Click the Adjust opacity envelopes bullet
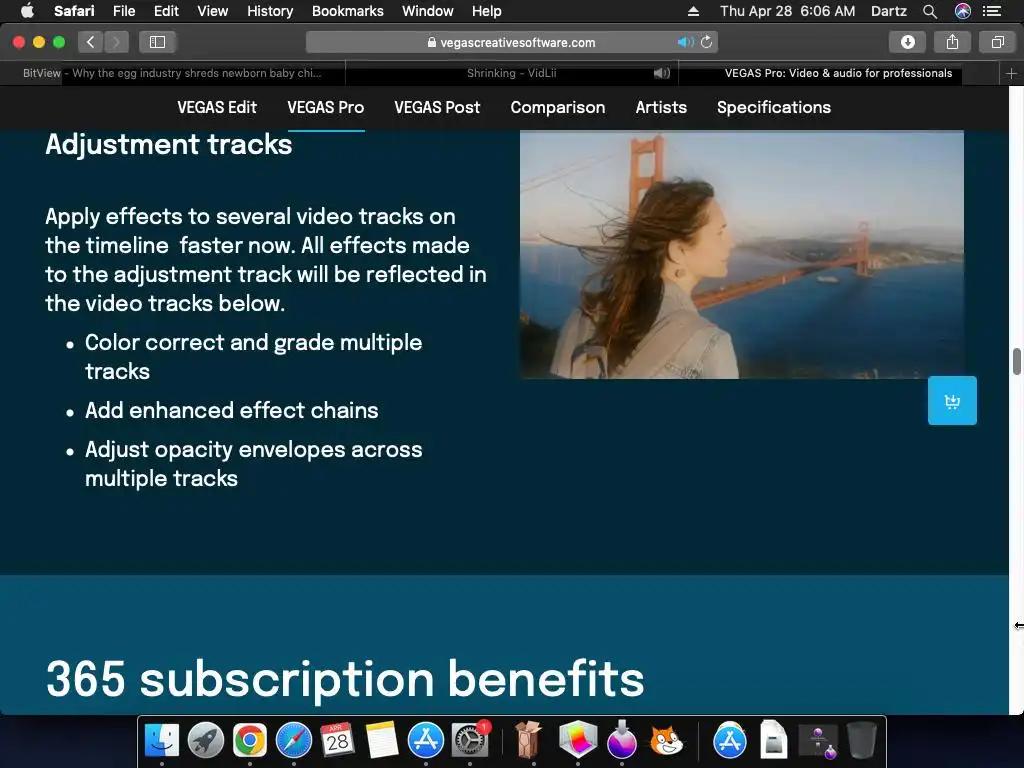 click(x=253, y=464)
